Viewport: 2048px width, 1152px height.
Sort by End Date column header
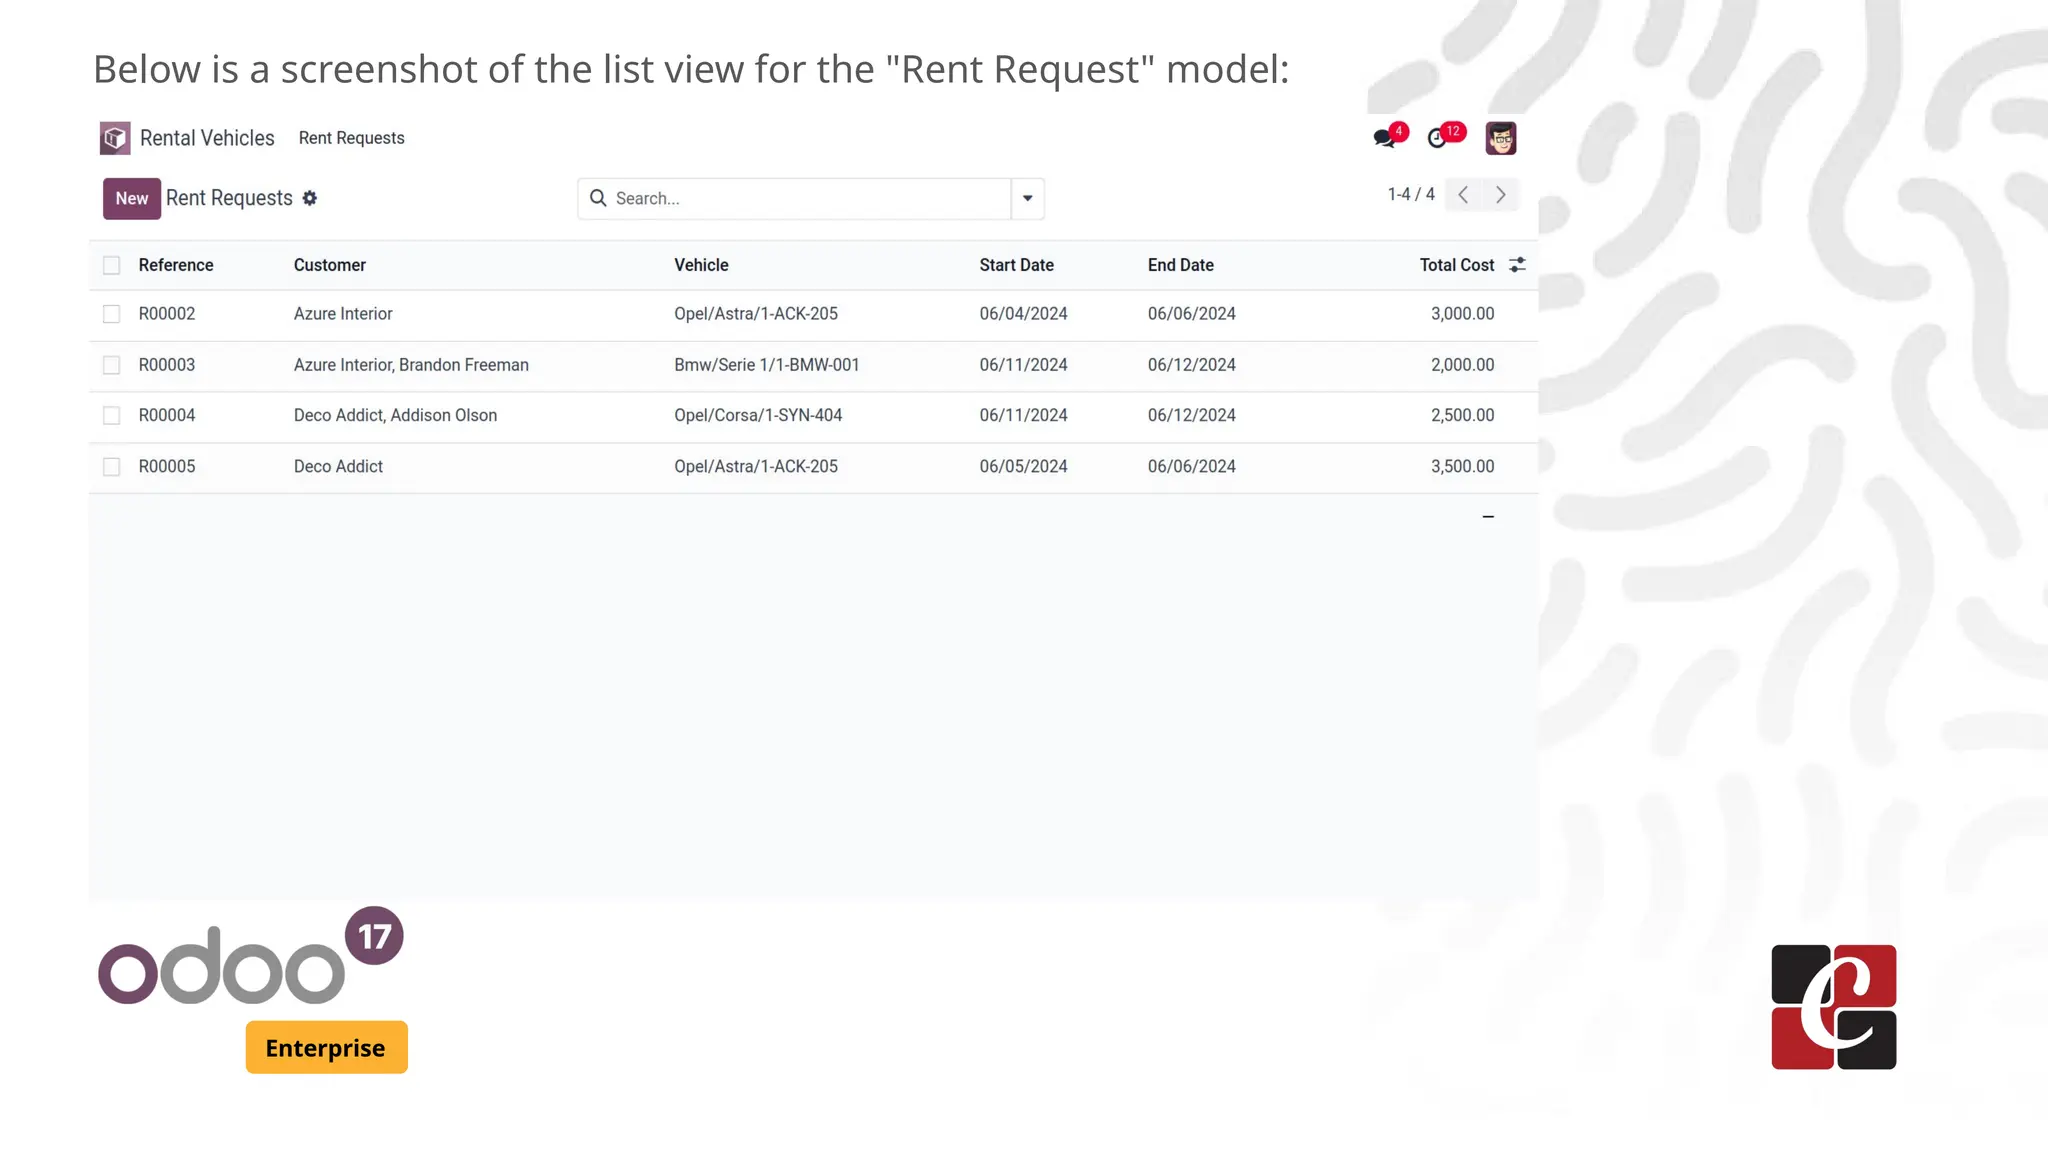(x=1180, y=265)
